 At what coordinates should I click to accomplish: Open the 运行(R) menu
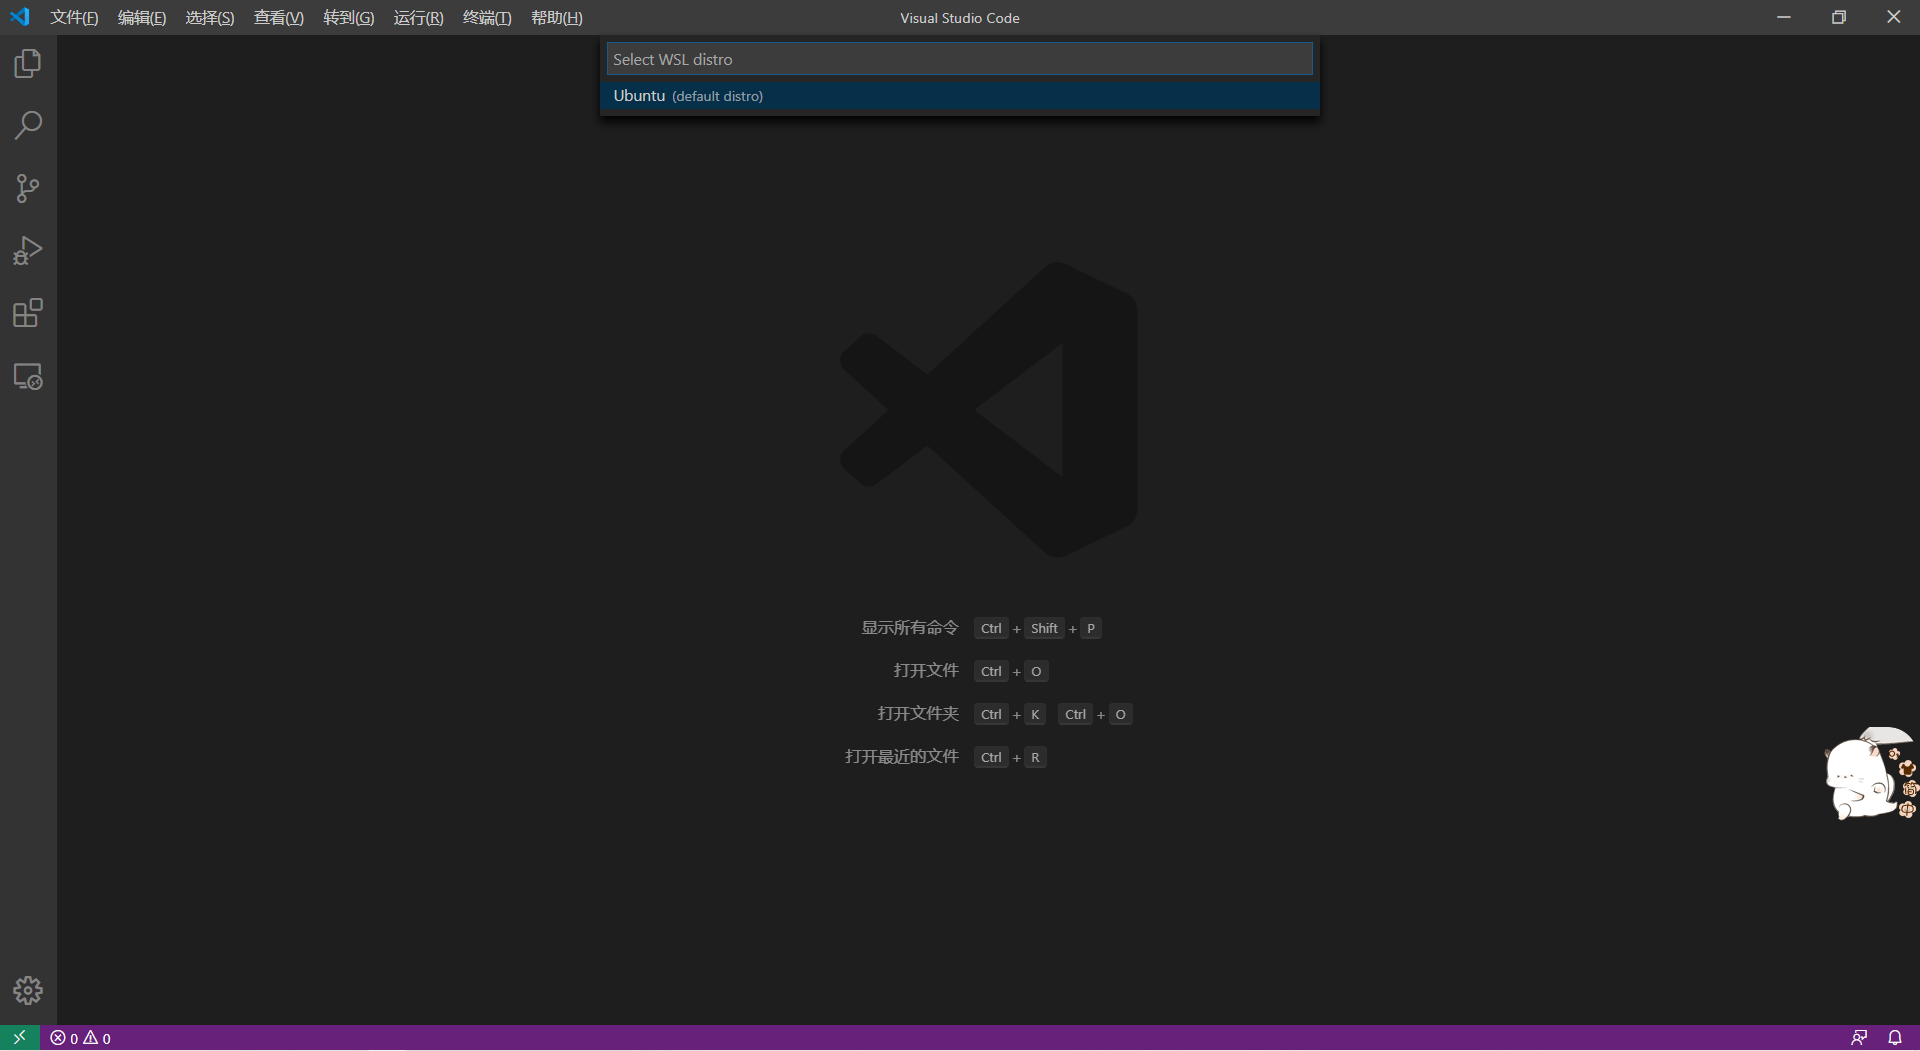[x=419, y=18]
